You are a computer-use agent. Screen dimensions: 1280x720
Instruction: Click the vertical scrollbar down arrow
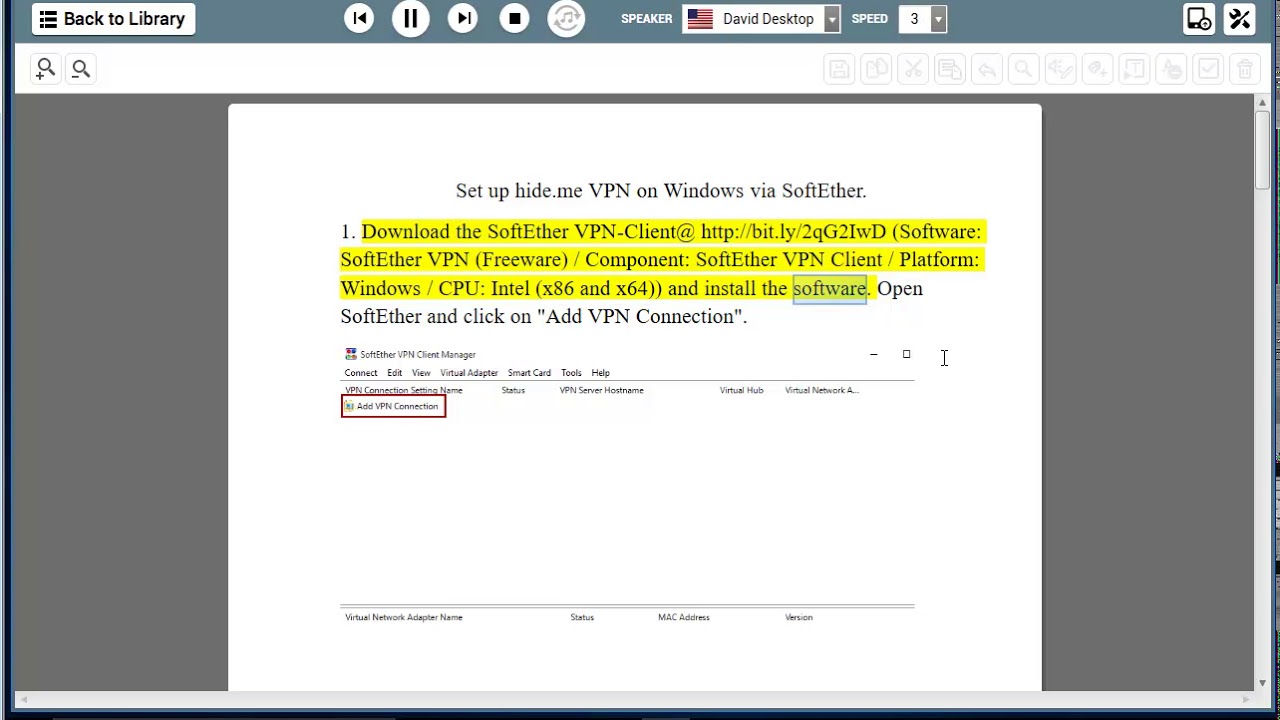coord(1263,682)
